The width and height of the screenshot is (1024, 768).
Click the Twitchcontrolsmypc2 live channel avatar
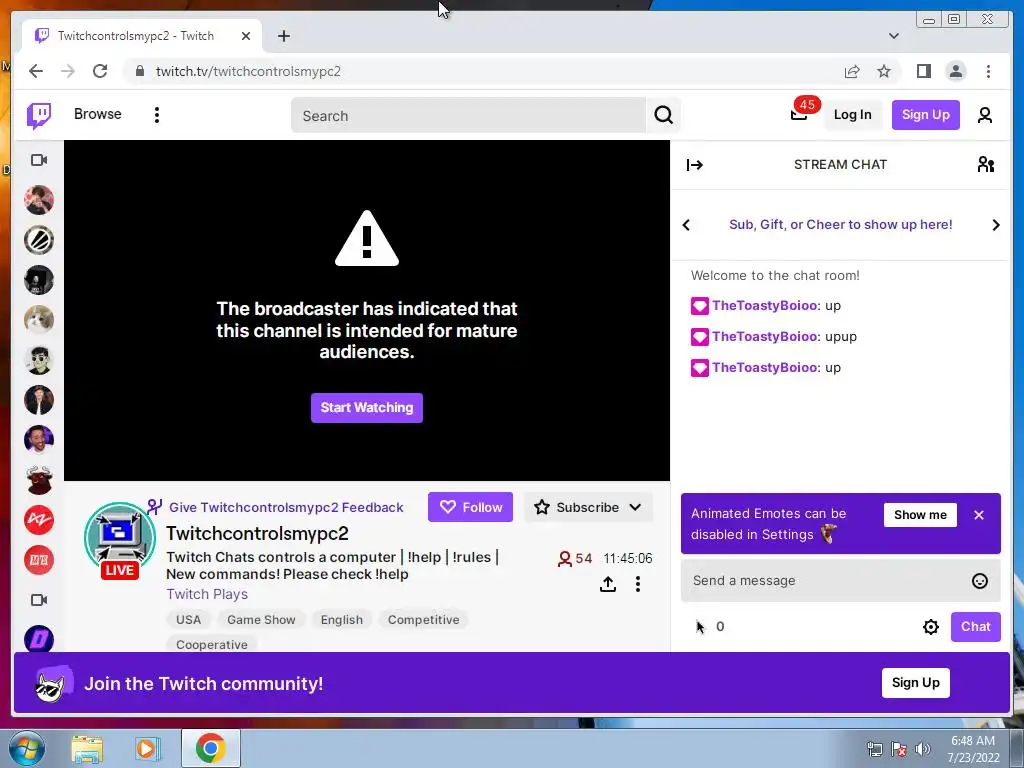[x=120, y=539]
